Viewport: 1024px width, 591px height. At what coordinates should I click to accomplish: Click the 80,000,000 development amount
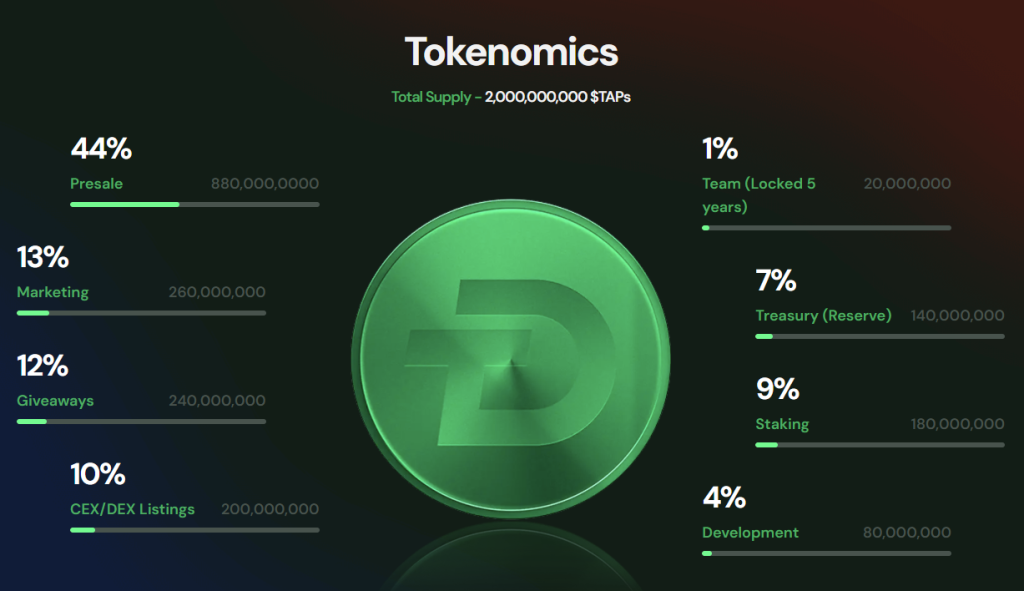tap(906, 532)
